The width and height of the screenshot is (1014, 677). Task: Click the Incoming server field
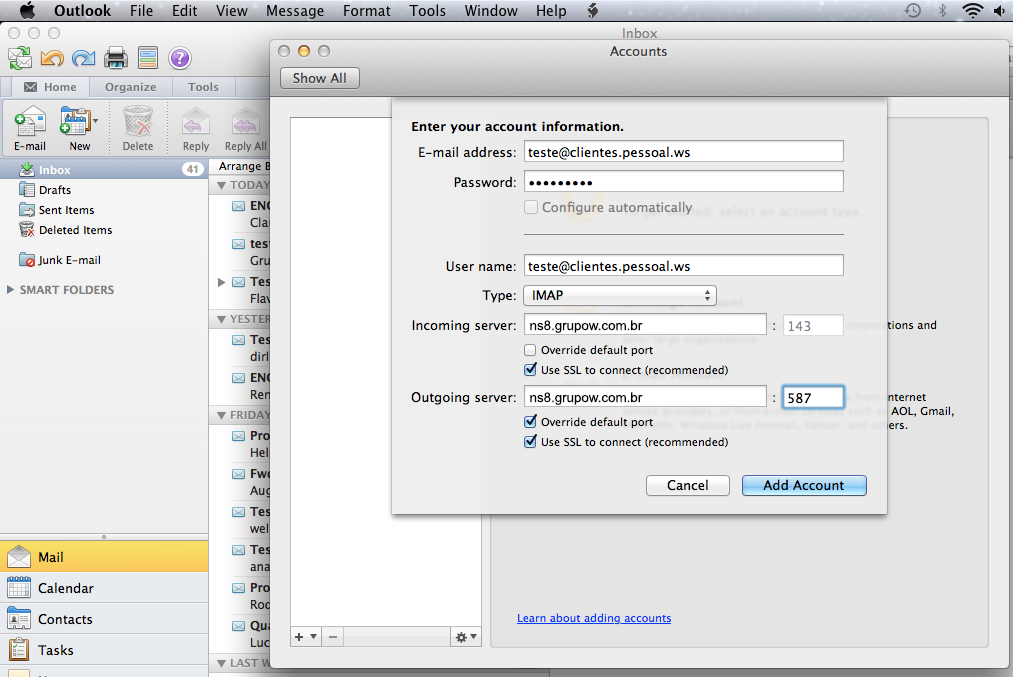(x=645, y=325)
